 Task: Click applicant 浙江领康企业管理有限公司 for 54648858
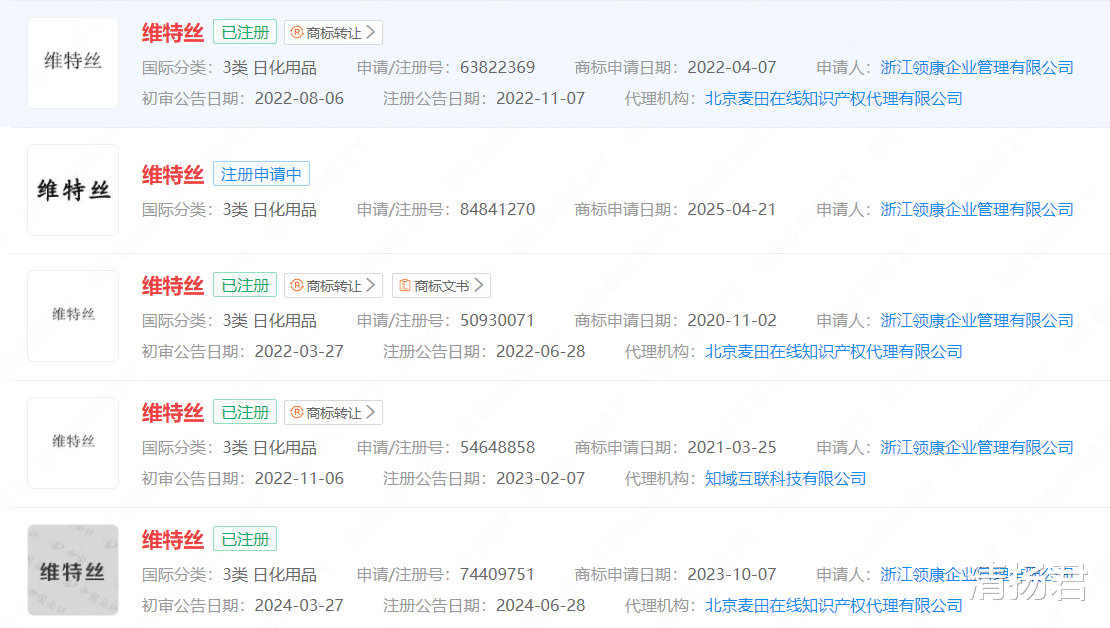977,447
